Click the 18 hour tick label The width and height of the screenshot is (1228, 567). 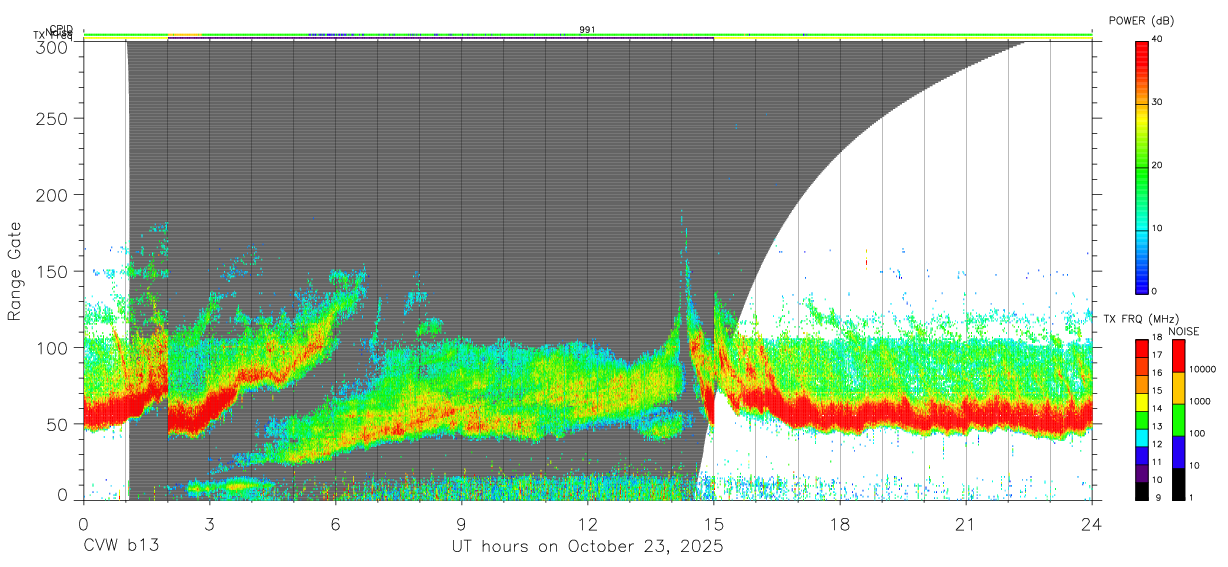coord(840,524)
